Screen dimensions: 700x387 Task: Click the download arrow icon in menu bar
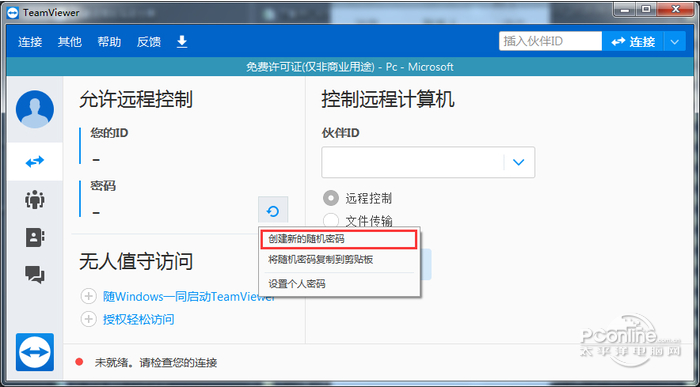(182, 42)
